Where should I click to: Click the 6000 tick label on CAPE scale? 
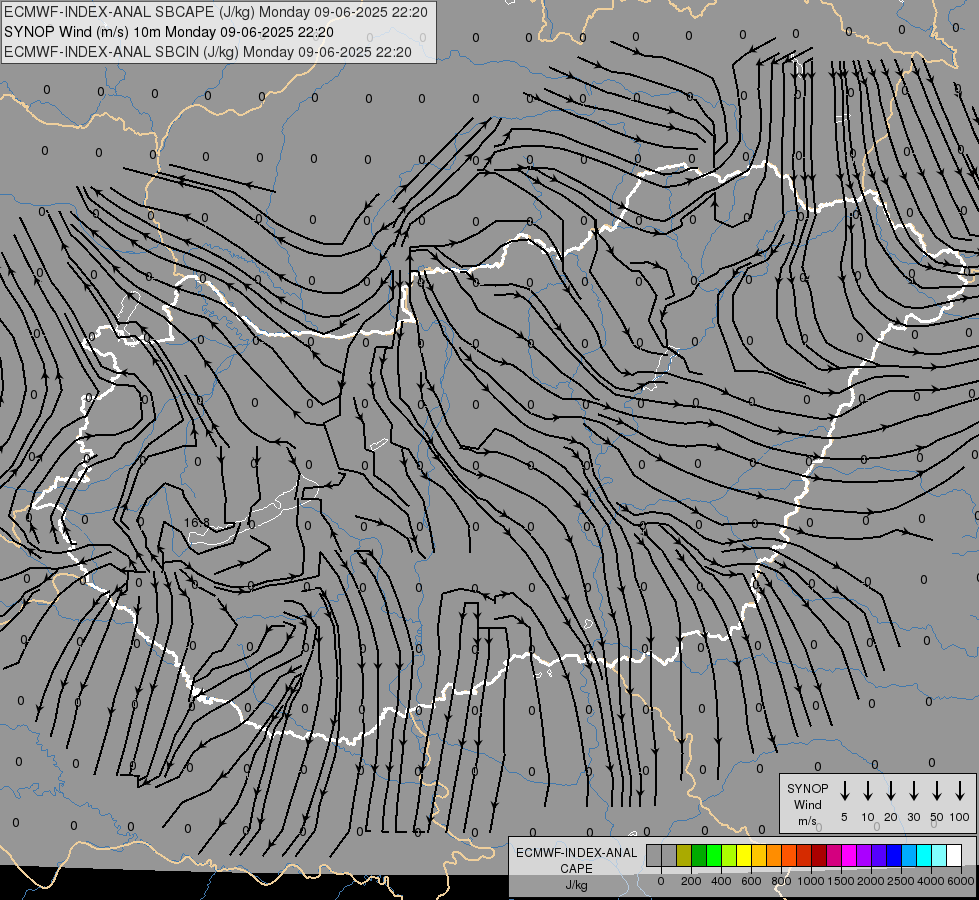pyautogui.click(x=961, y=881)
